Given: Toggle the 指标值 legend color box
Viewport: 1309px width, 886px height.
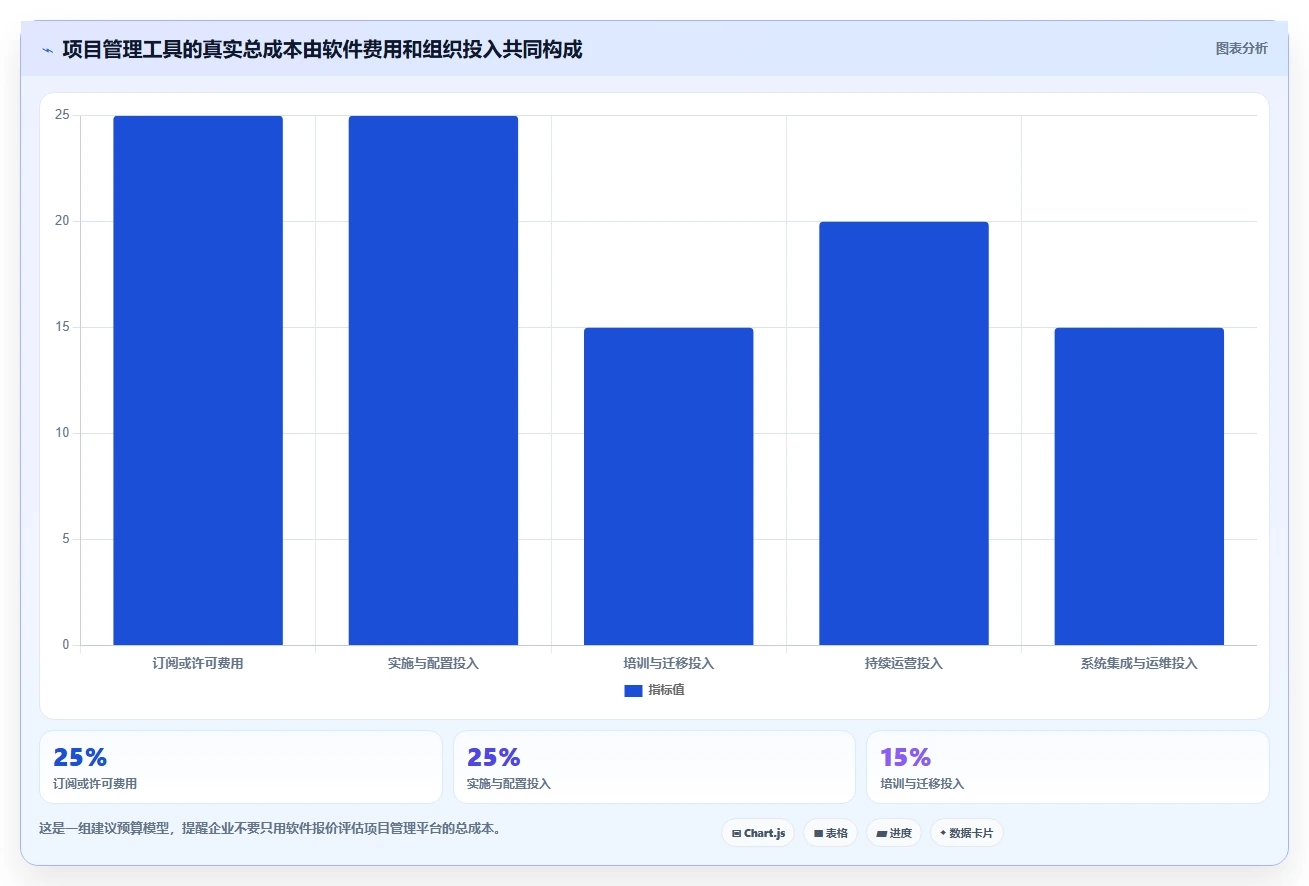Looking at the screenshot, I should point(633,690).
